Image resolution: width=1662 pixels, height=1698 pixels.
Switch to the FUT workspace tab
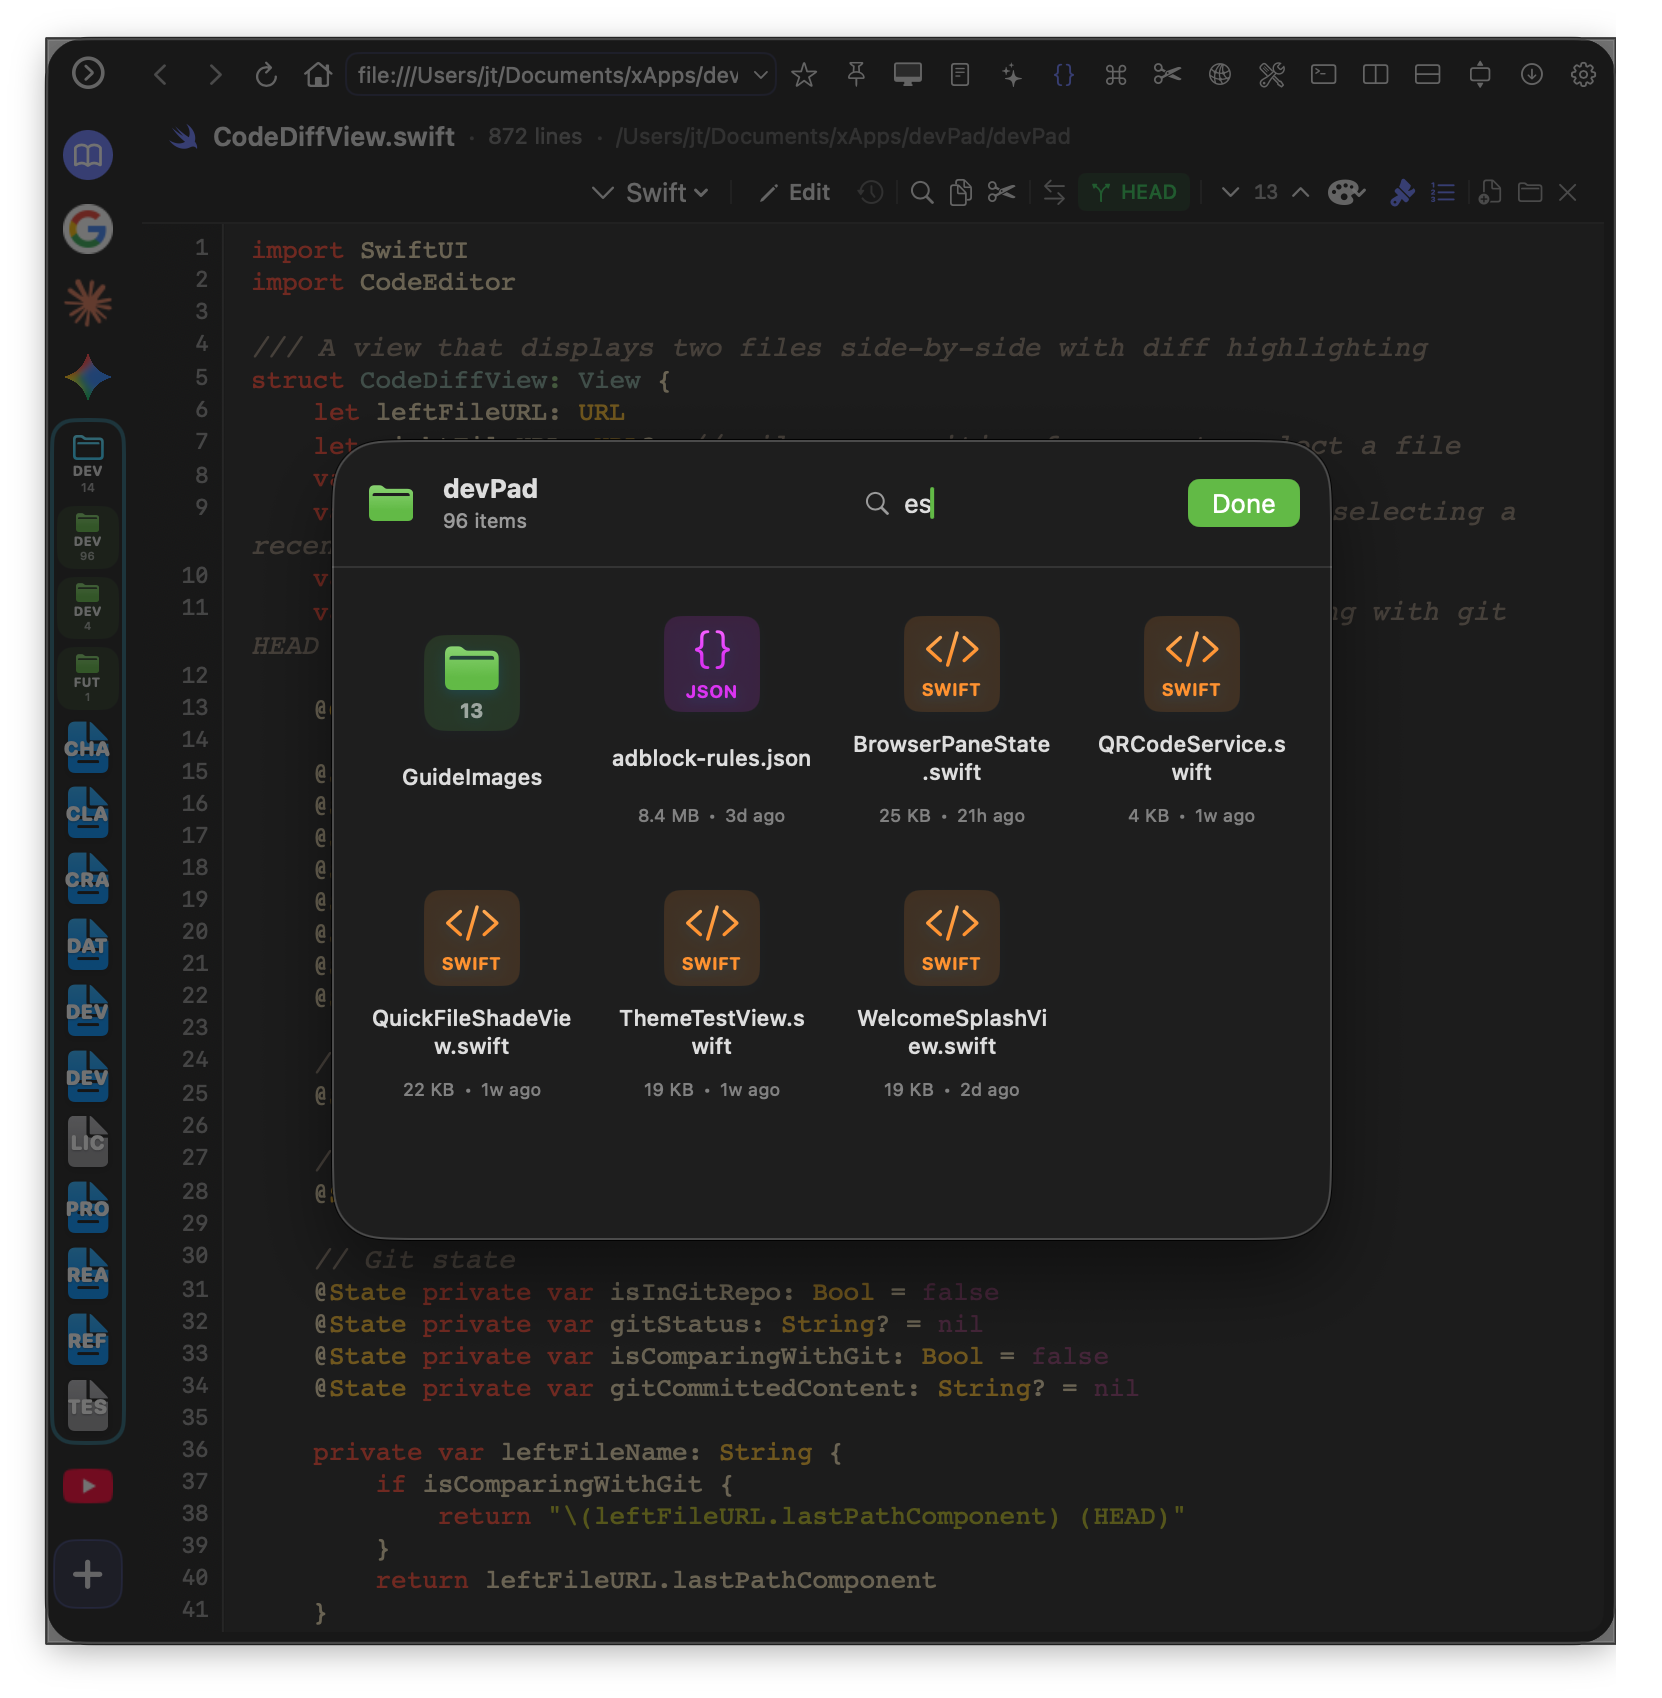88,677
